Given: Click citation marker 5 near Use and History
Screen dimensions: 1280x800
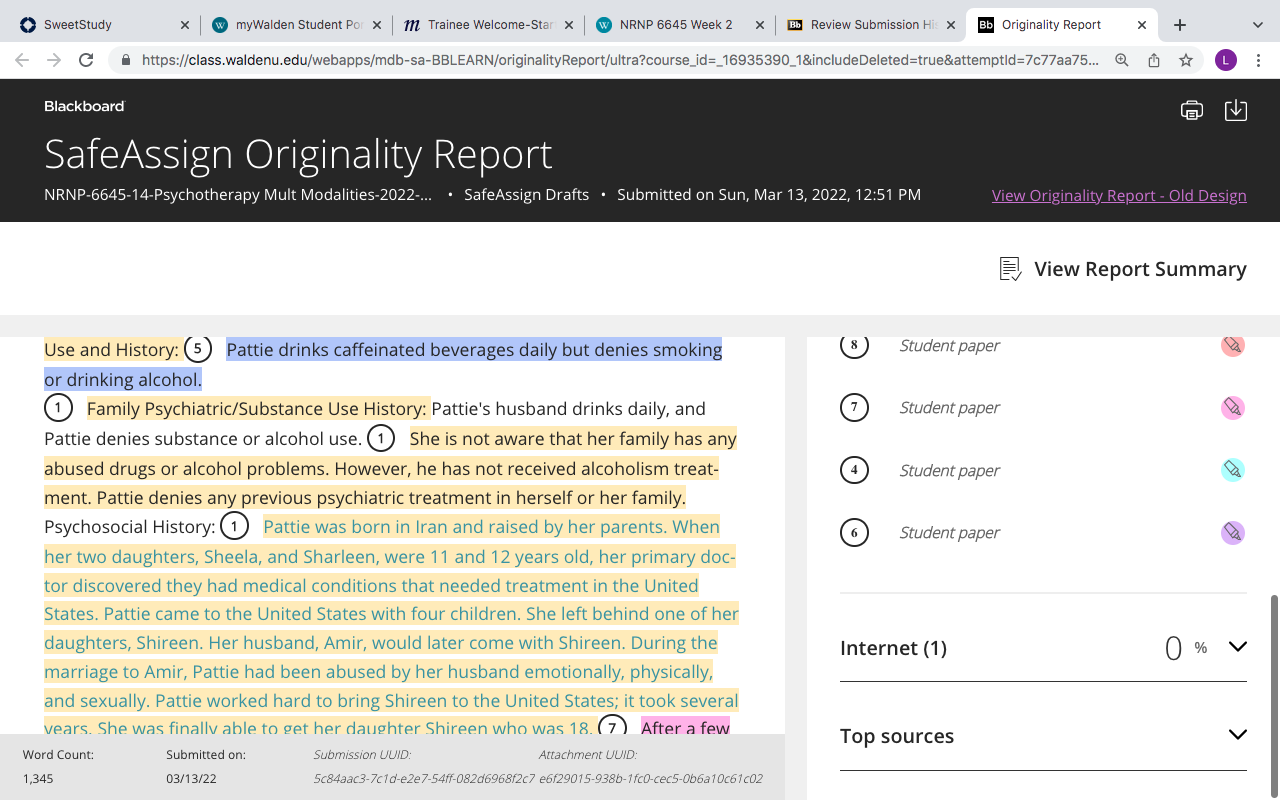Looking at the screenshot, I should coord(198,350).
